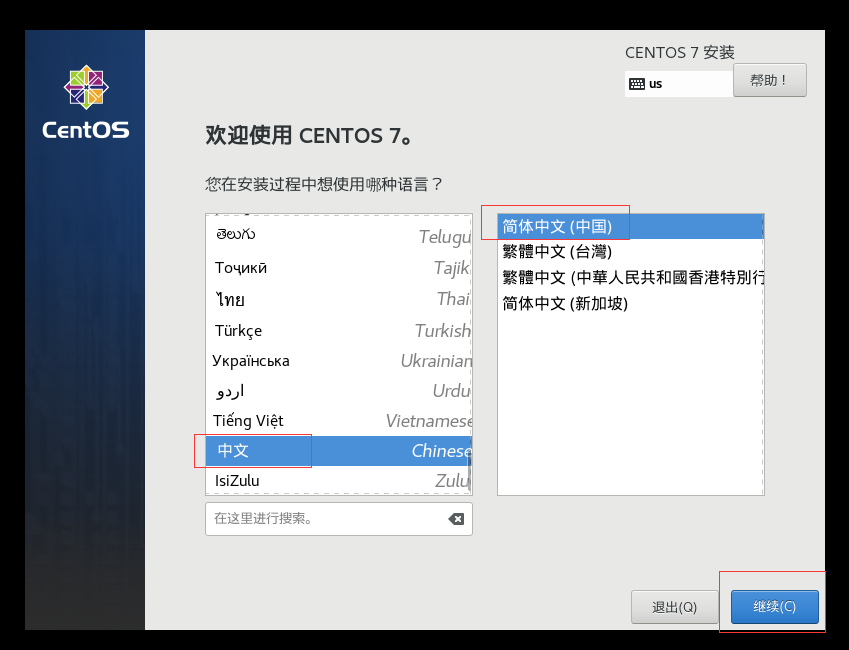Choose 简体中文 (新加坡) locale
The width and height of the screenshot is (849, 650).
coord(630,303)
